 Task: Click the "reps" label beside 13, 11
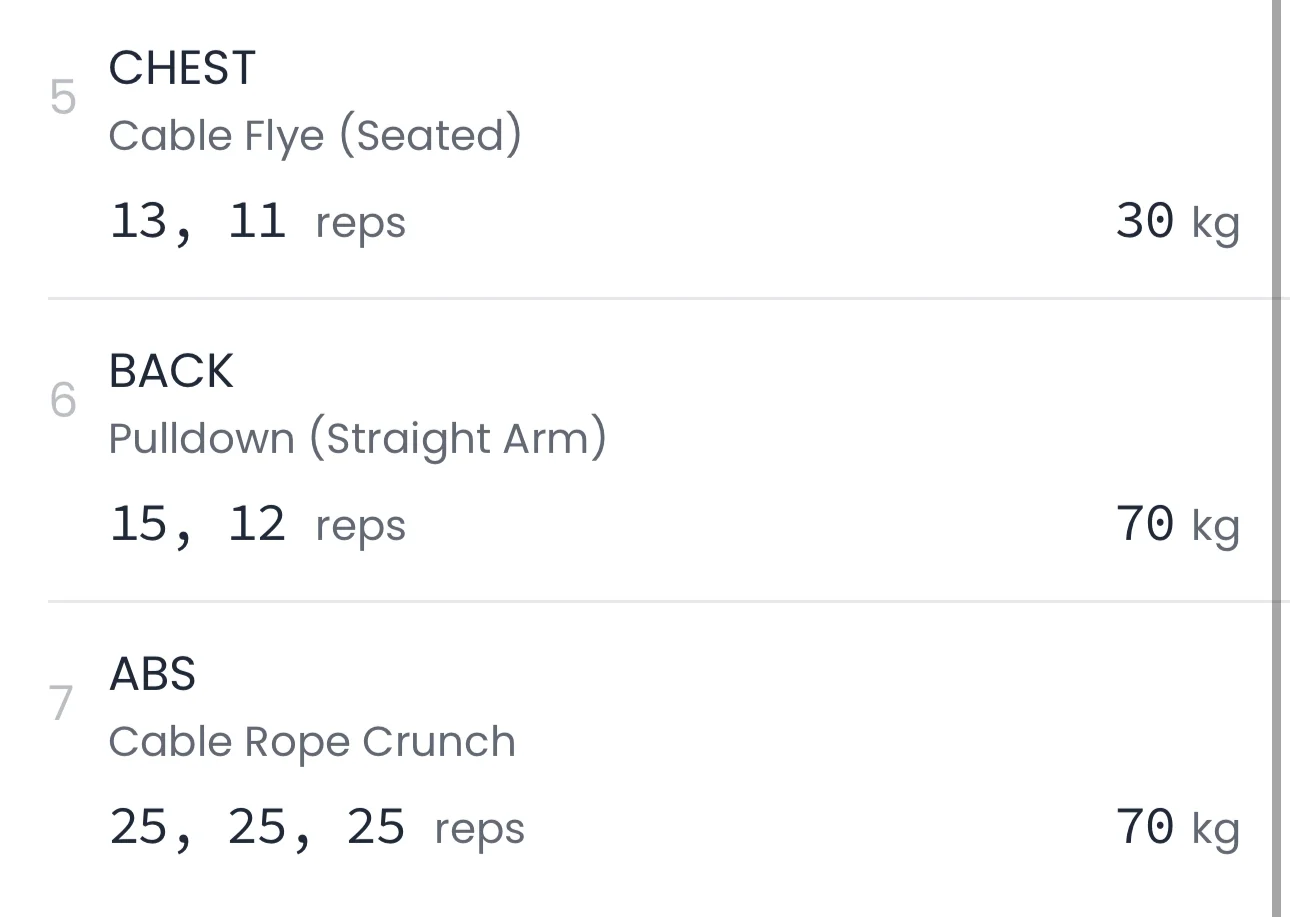click(360, 223)
